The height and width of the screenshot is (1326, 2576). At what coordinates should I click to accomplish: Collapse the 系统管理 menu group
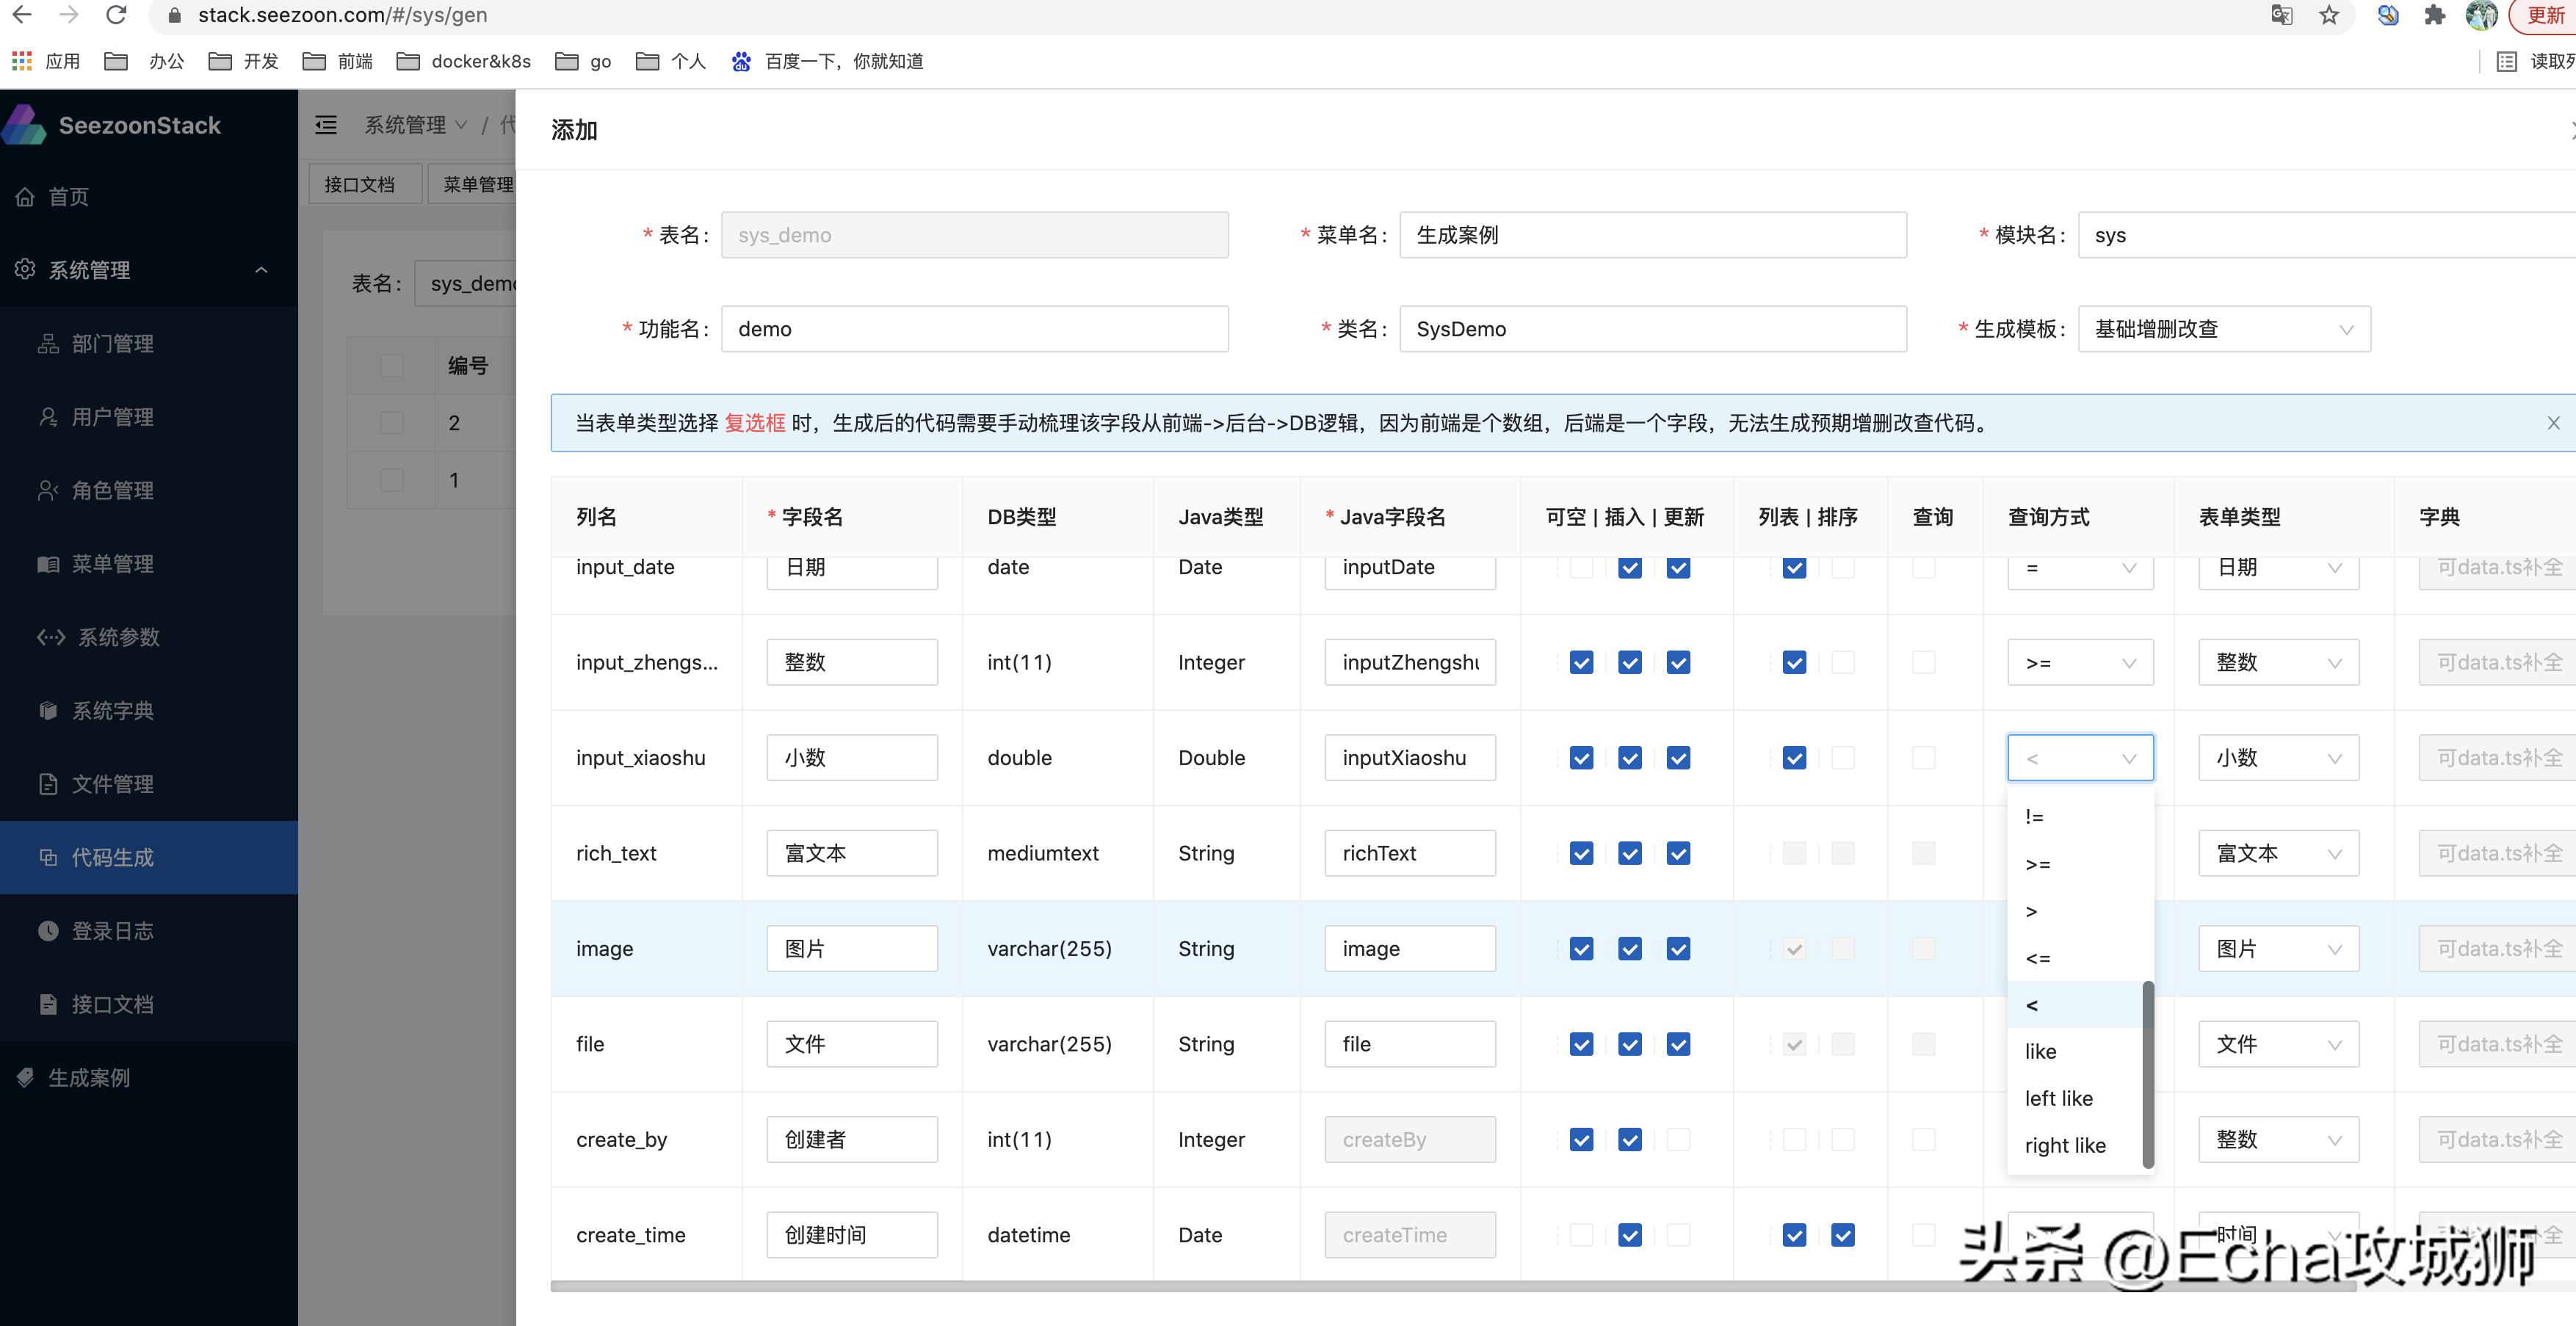261,270
